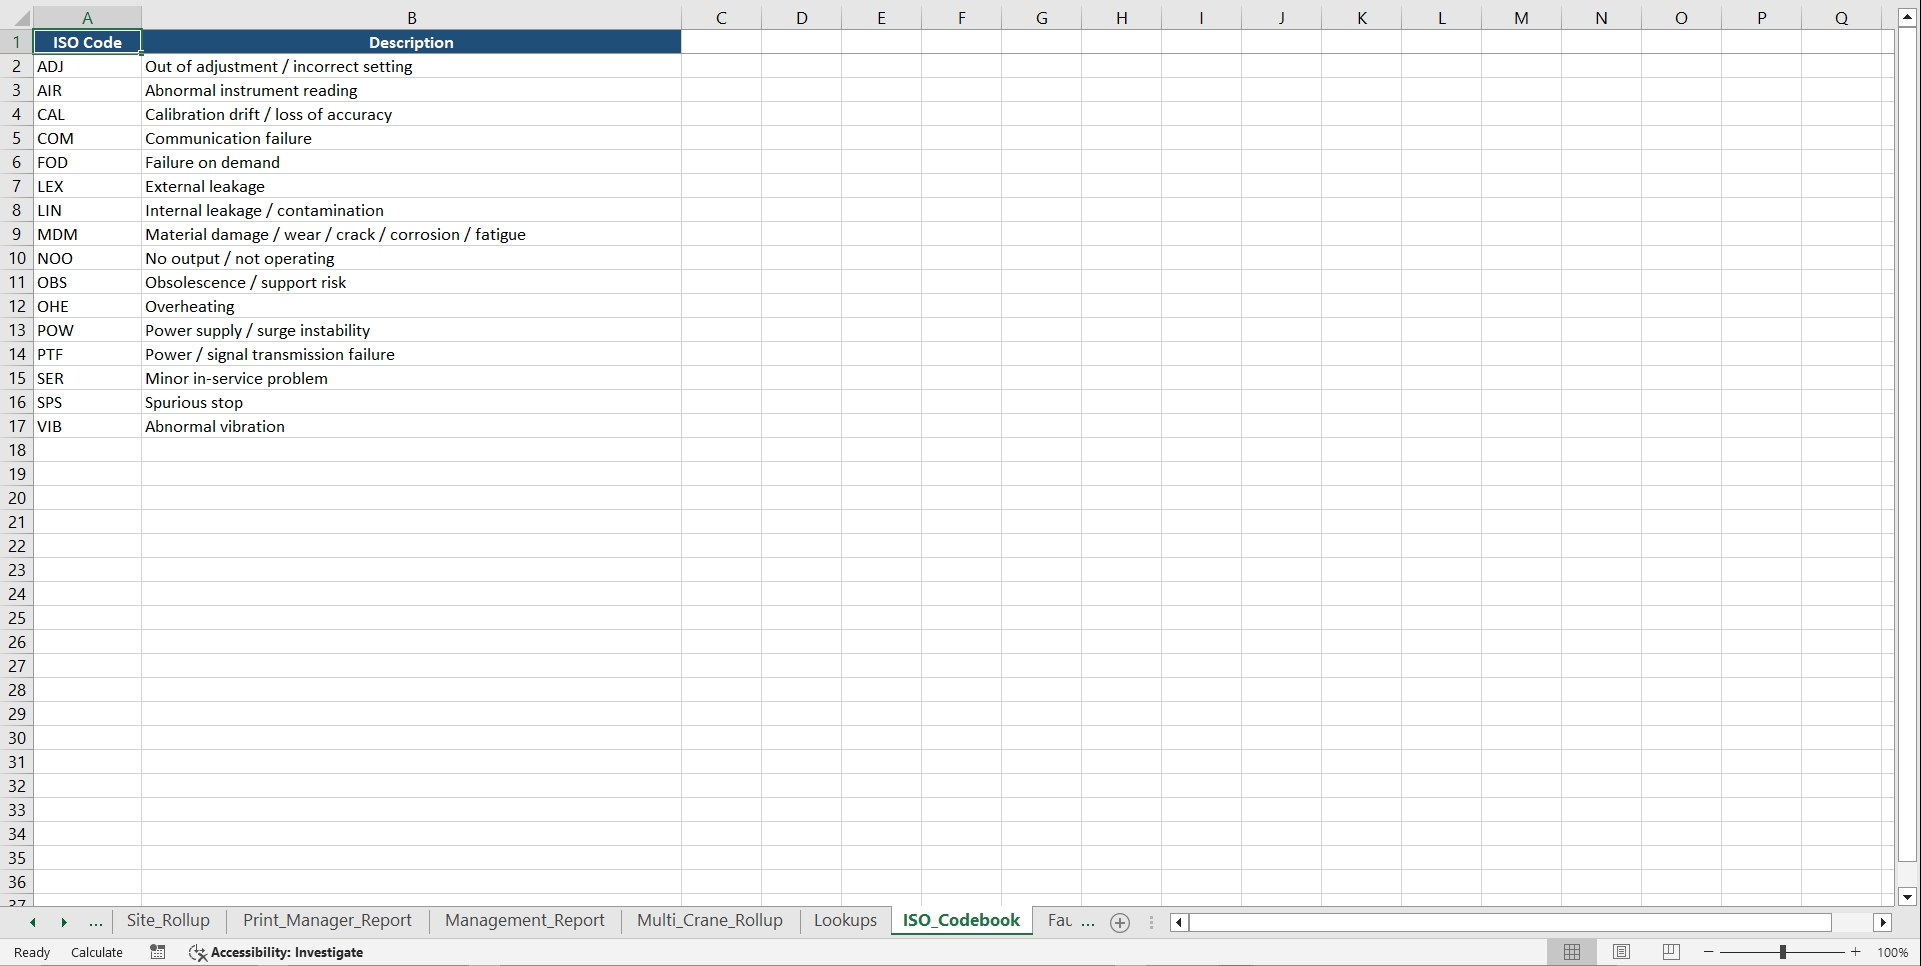Screen dimensions: 1921x966
Task: Add a new worksheet with the plus icon
Action: [x=1119, y=922]
